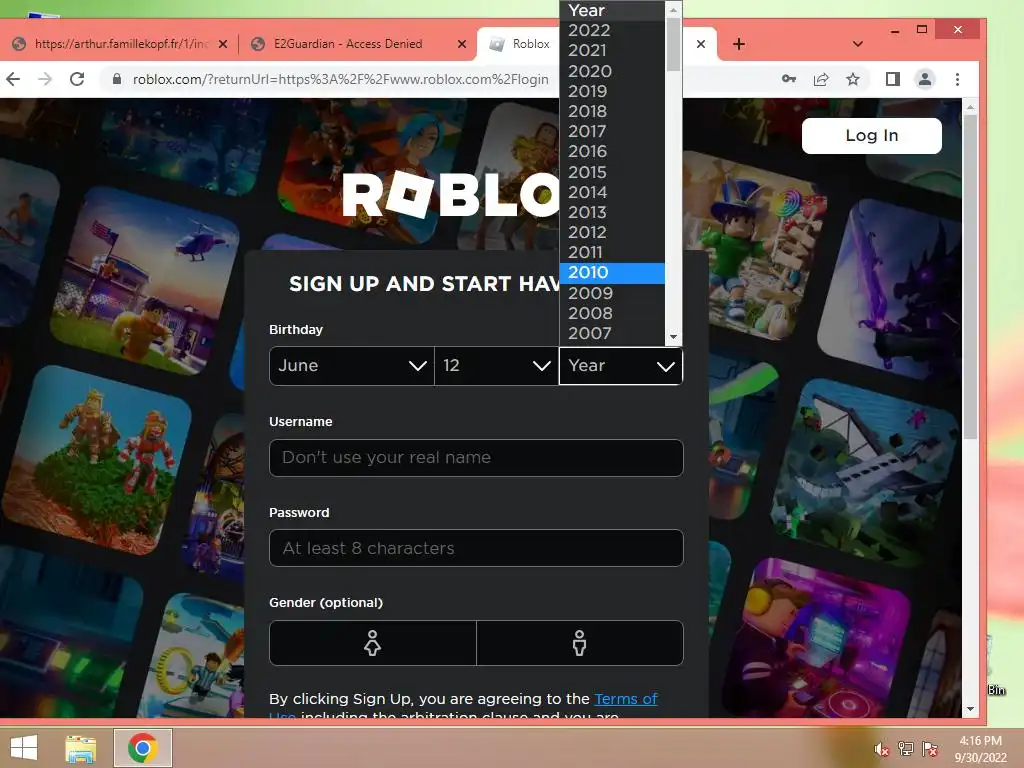This screenshot has width=1024, height=768.
Task: Open File Explorer from the taskbar
Action: 80,748
